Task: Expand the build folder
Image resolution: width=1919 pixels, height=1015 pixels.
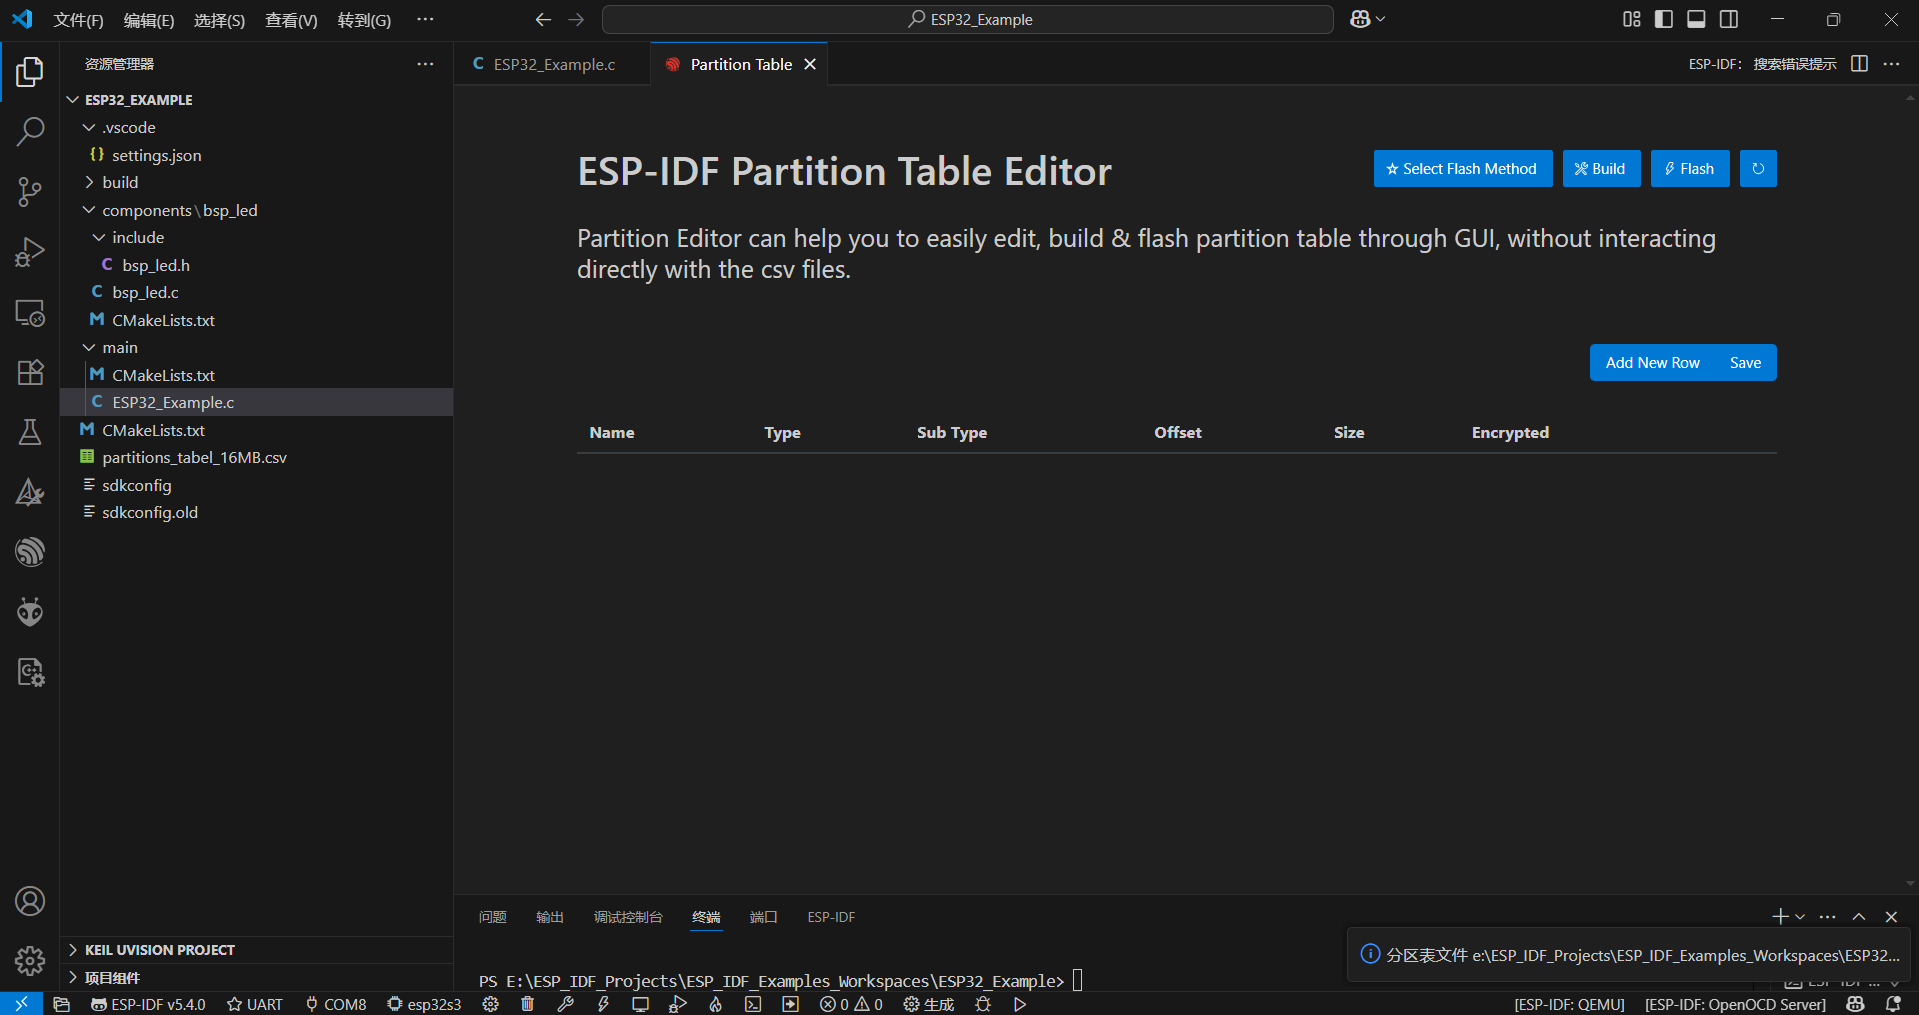Action: (x=89, y=182)
